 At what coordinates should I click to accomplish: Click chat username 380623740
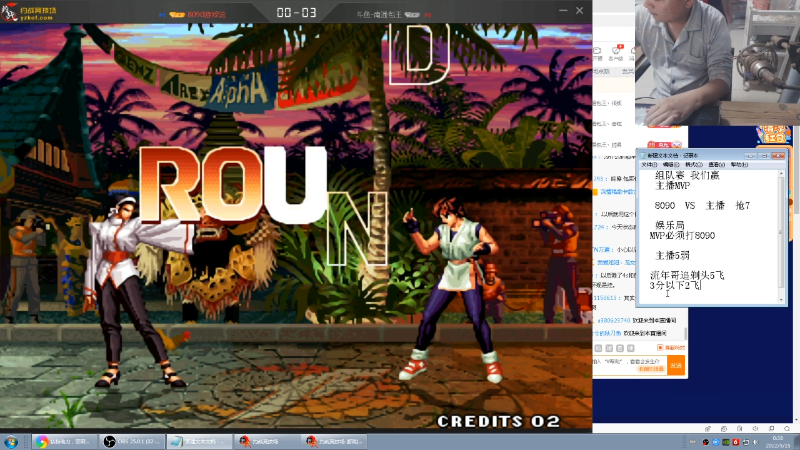(614, 320)
